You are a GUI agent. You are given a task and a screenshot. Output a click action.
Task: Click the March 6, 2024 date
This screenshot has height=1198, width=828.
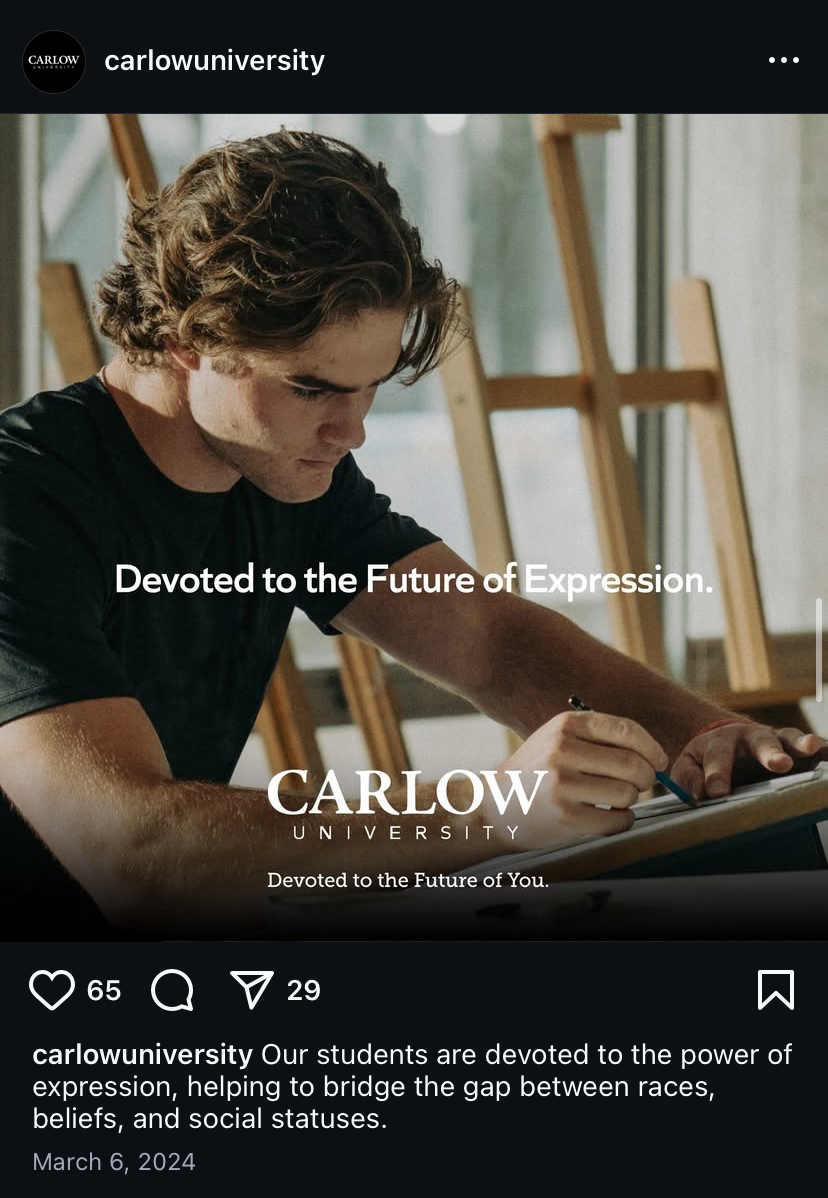[114, 1162]
